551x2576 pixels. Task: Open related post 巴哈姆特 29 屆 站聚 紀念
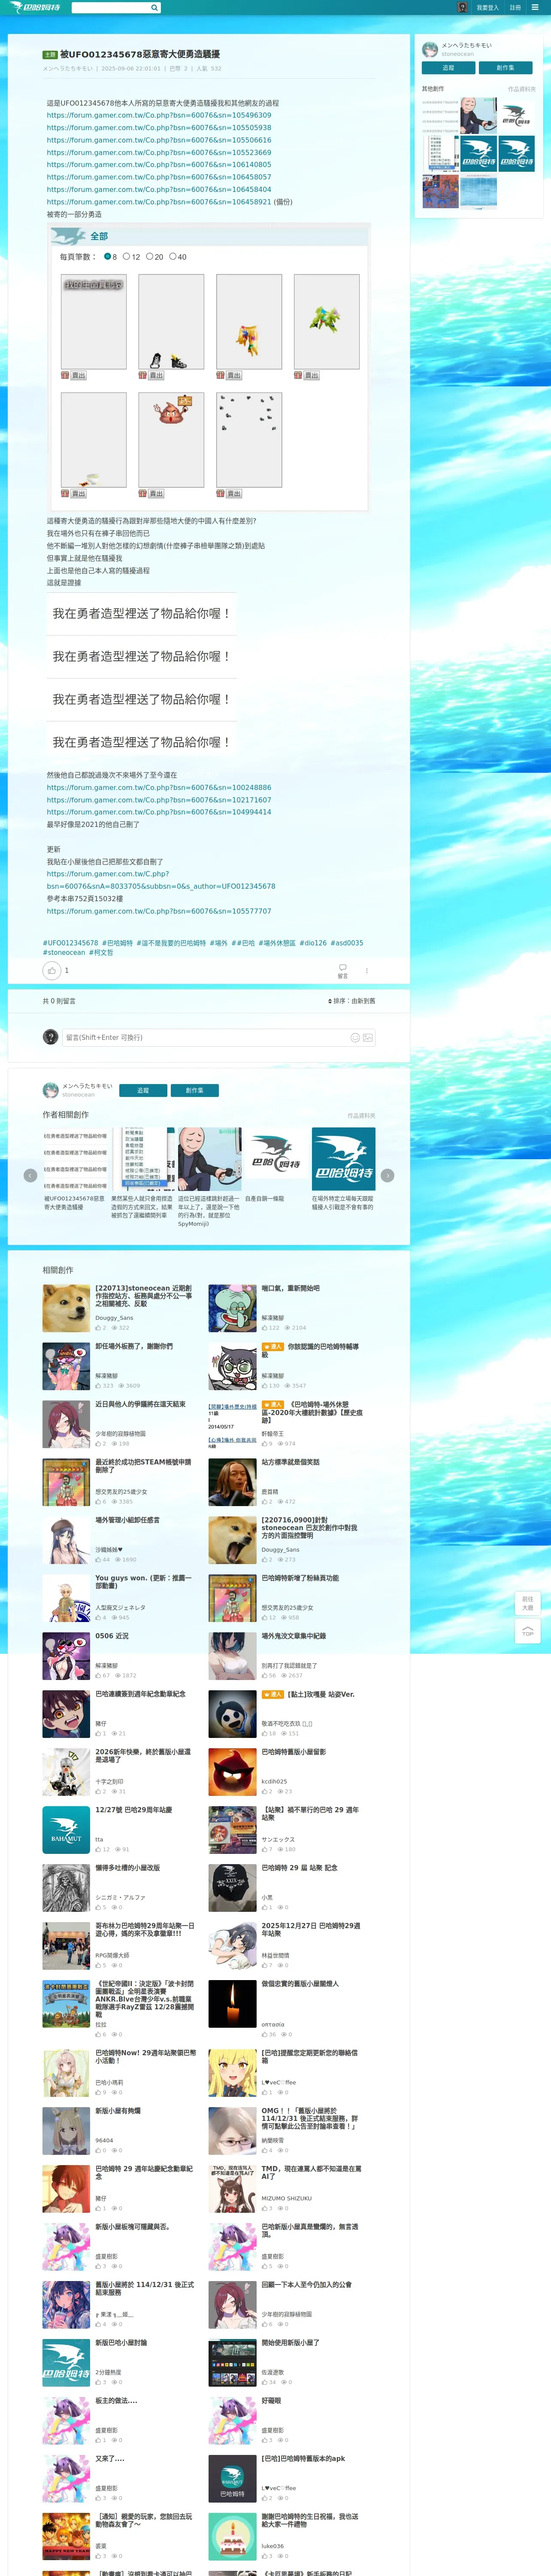(299, 1868)
